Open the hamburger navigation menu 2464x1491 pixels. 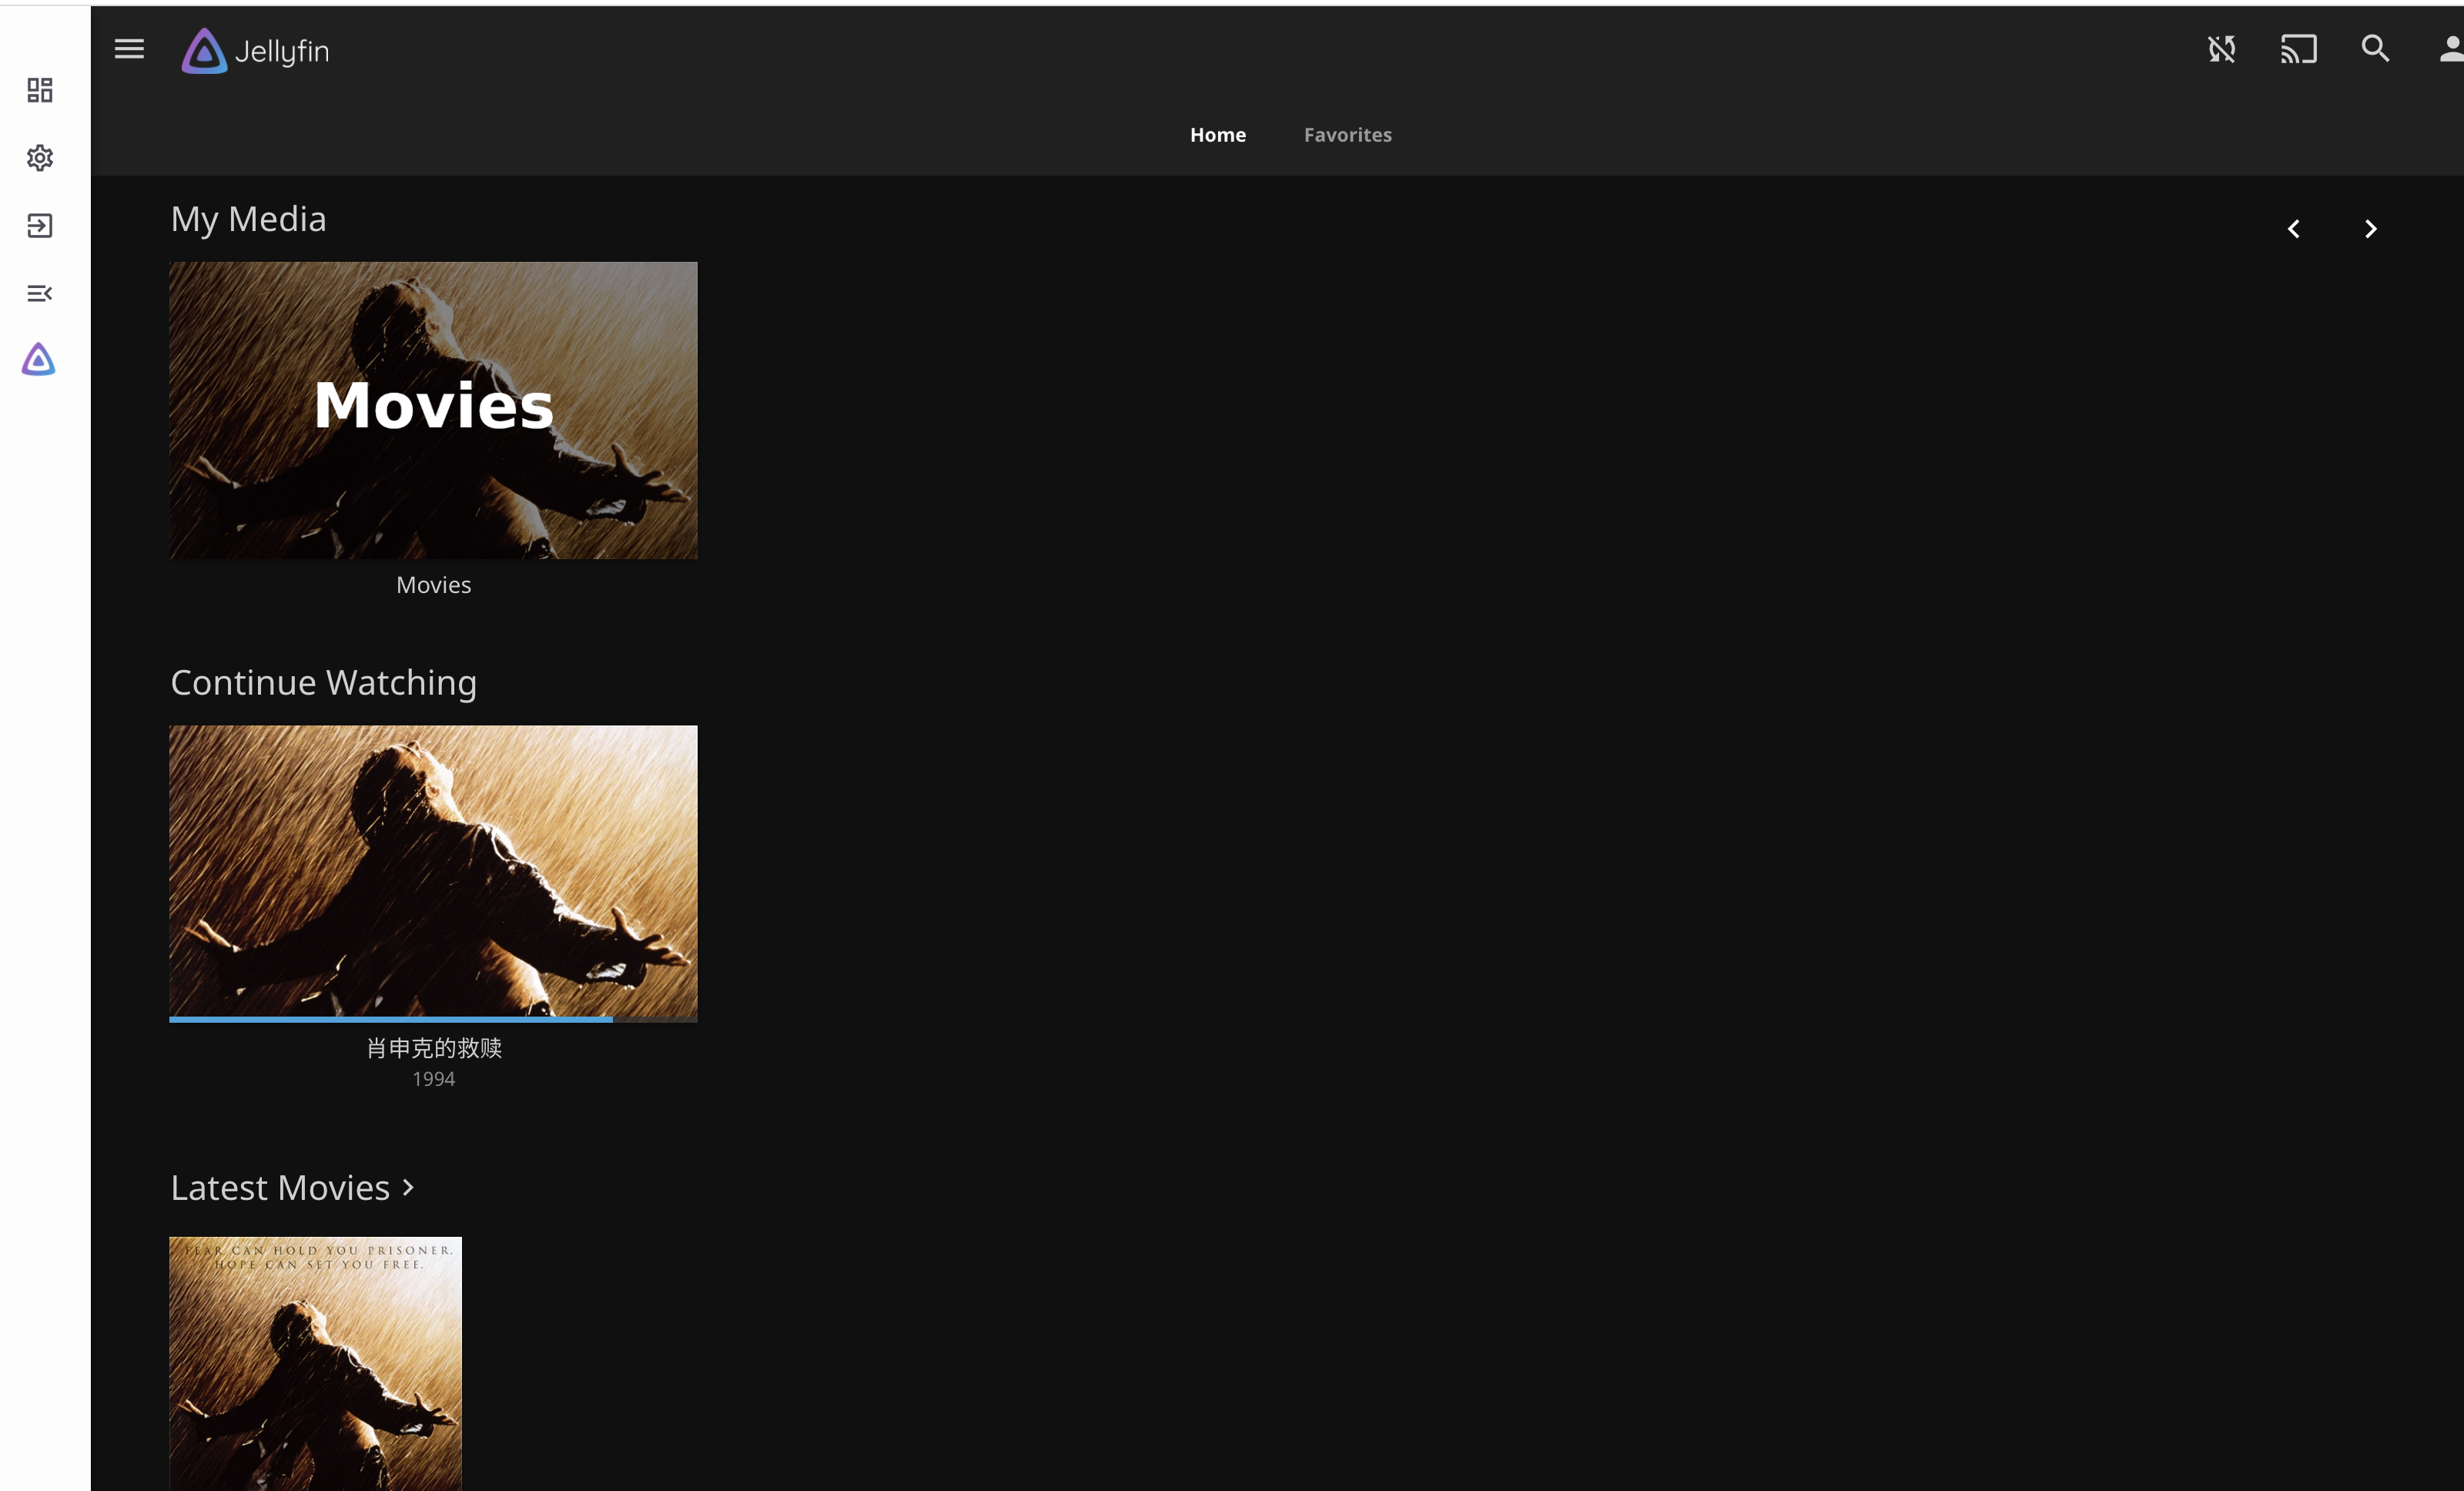[129, 49]
